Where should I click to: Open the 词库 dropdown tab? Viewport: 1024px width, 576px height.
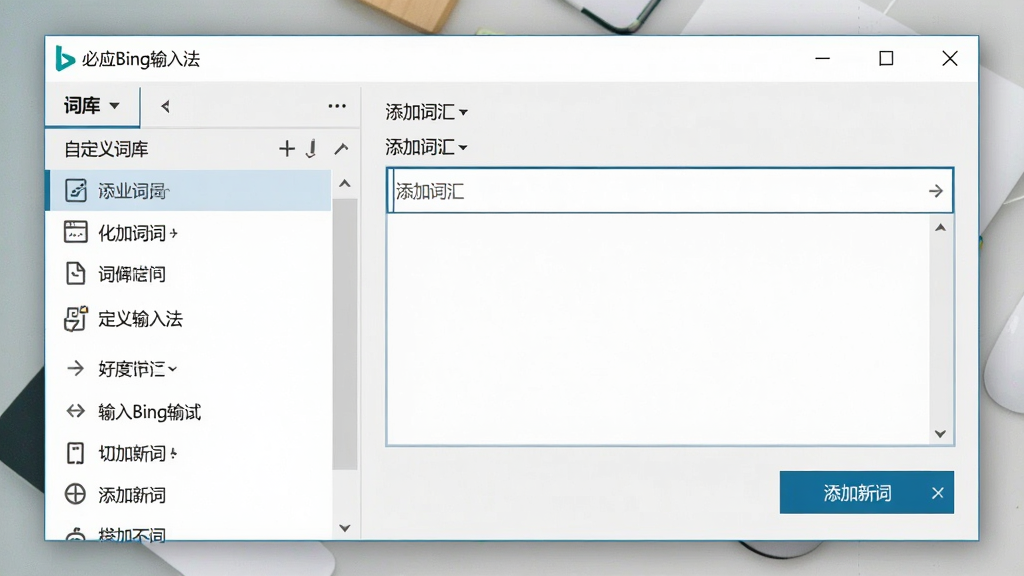[92, 105]
